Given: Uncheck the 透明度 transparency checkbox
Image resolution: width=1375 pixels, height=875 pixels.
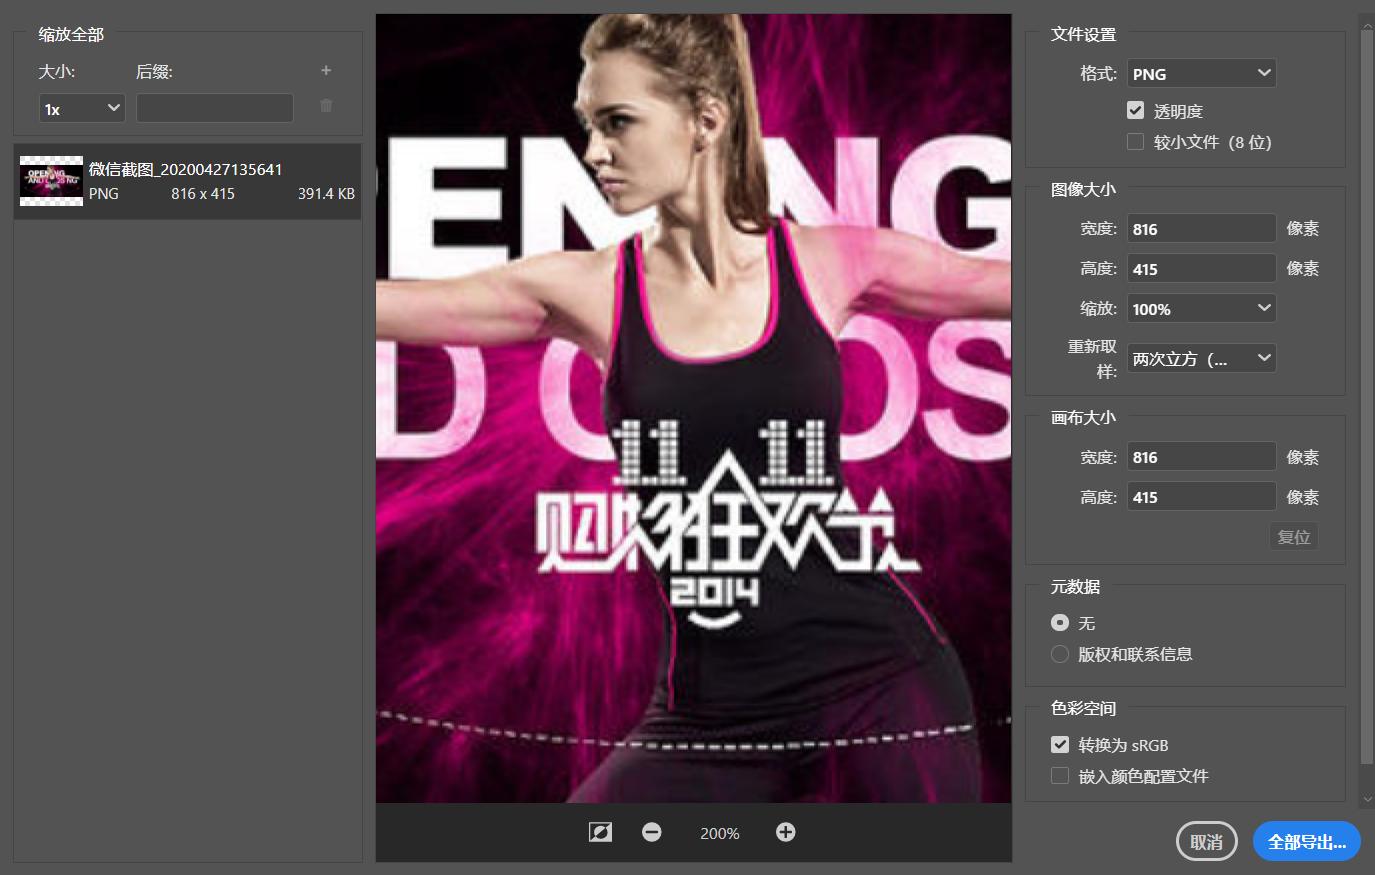Looking at the screenshot, I should click(x=1136, y=111).
